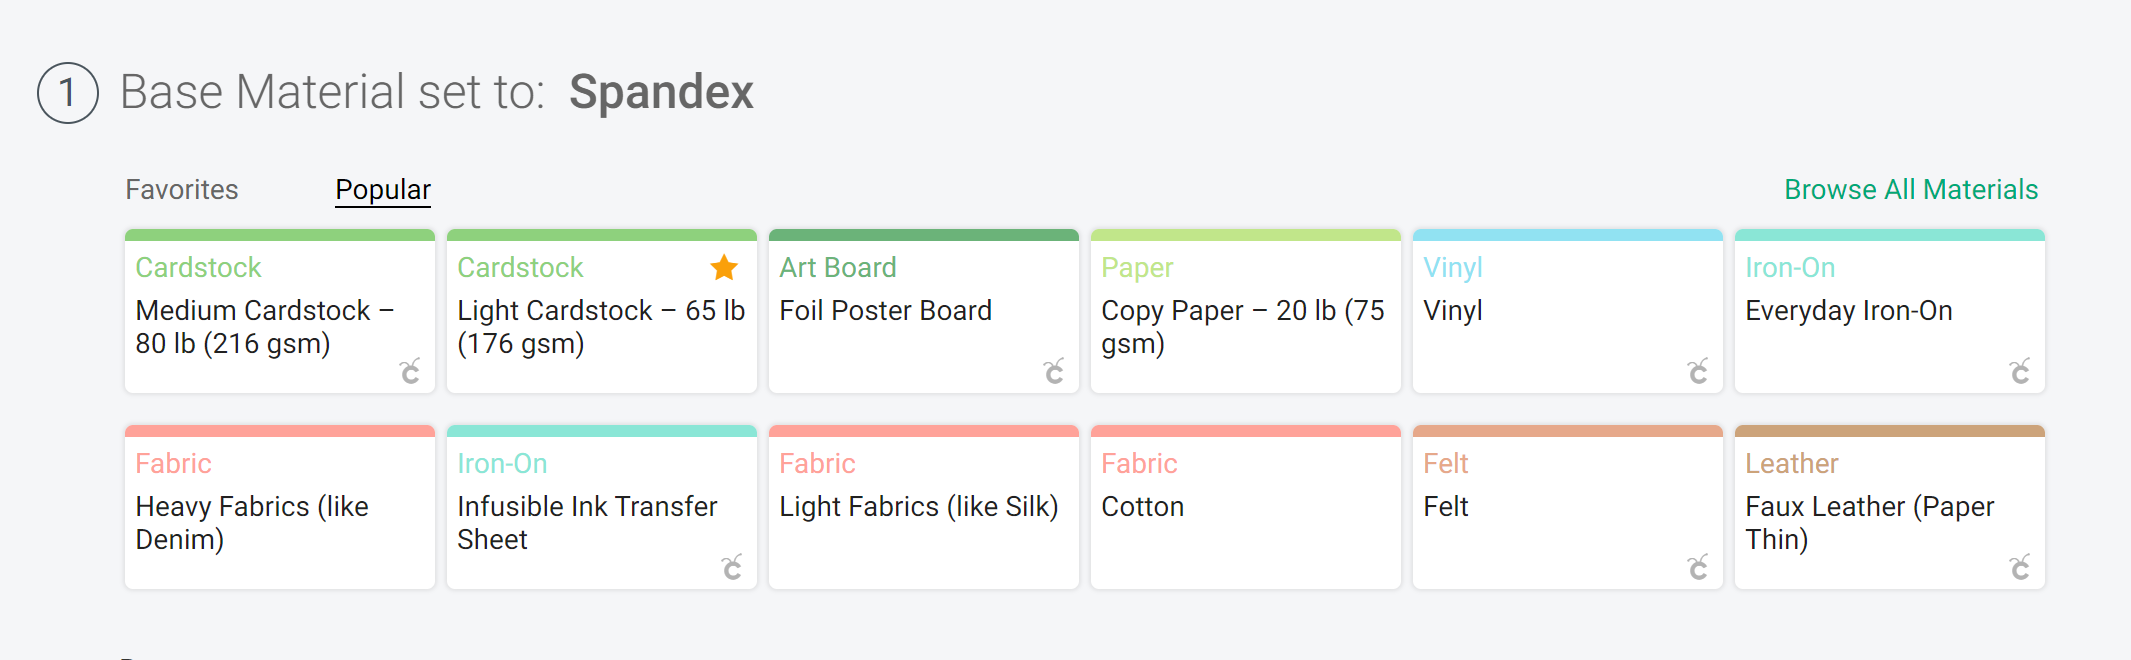Switch to the Popular tab
This screenshot has height=660, width=2131.
[382, 189]
